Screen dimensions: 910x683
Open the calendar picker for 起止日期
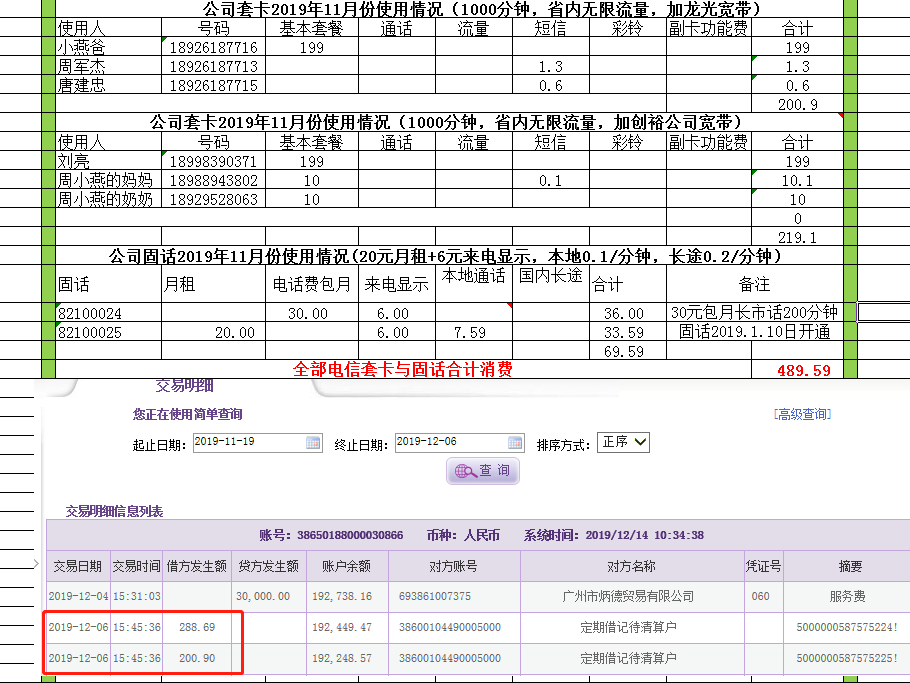pos(313,443)
